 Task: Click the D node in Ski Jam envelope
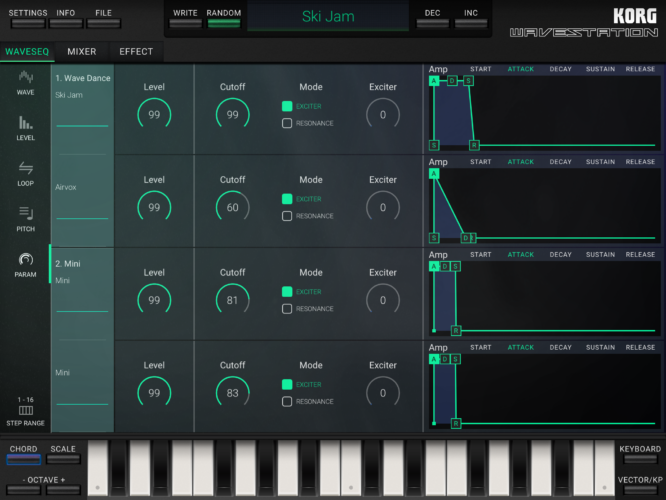[x=452, y=81]
